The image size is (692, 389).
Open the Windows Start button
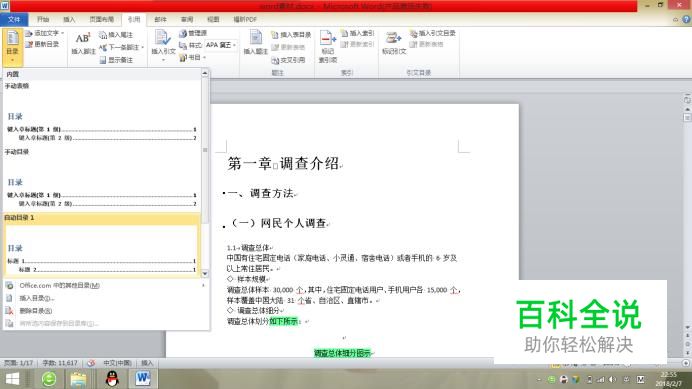pyautogui.click(x=12, y=379)
